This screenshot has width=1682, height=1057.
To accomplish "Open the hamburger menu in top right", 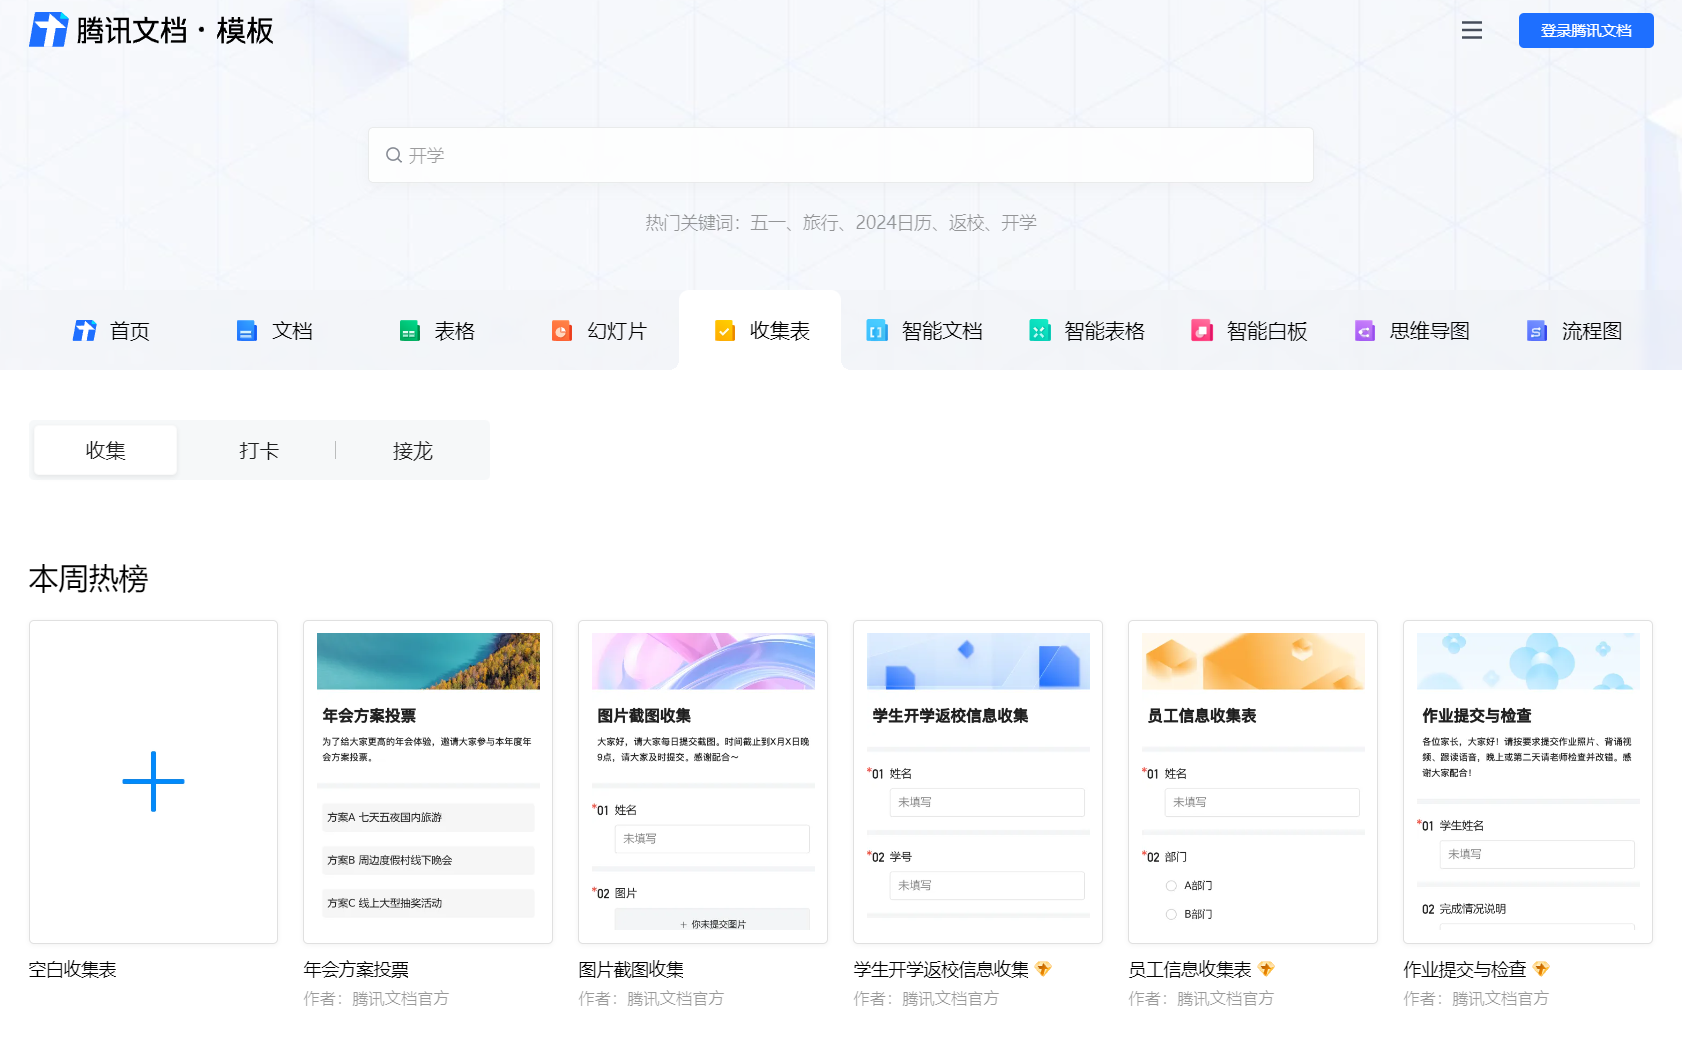I will [1471, 30].
